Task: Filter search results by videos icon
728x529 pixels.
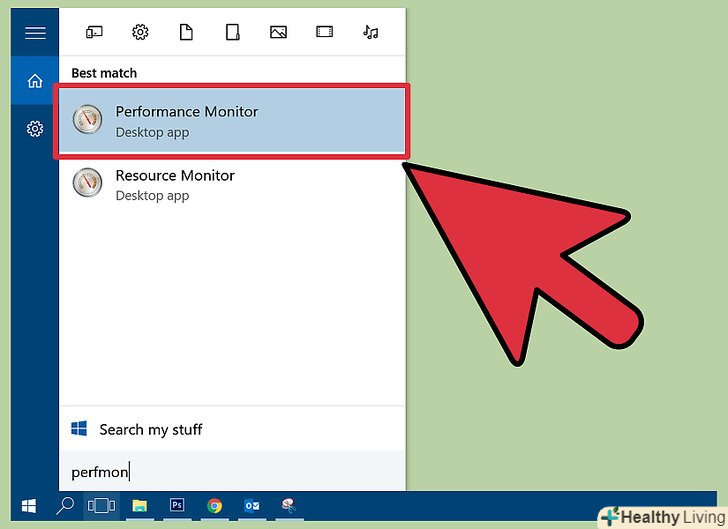Action: pos(325,32)
